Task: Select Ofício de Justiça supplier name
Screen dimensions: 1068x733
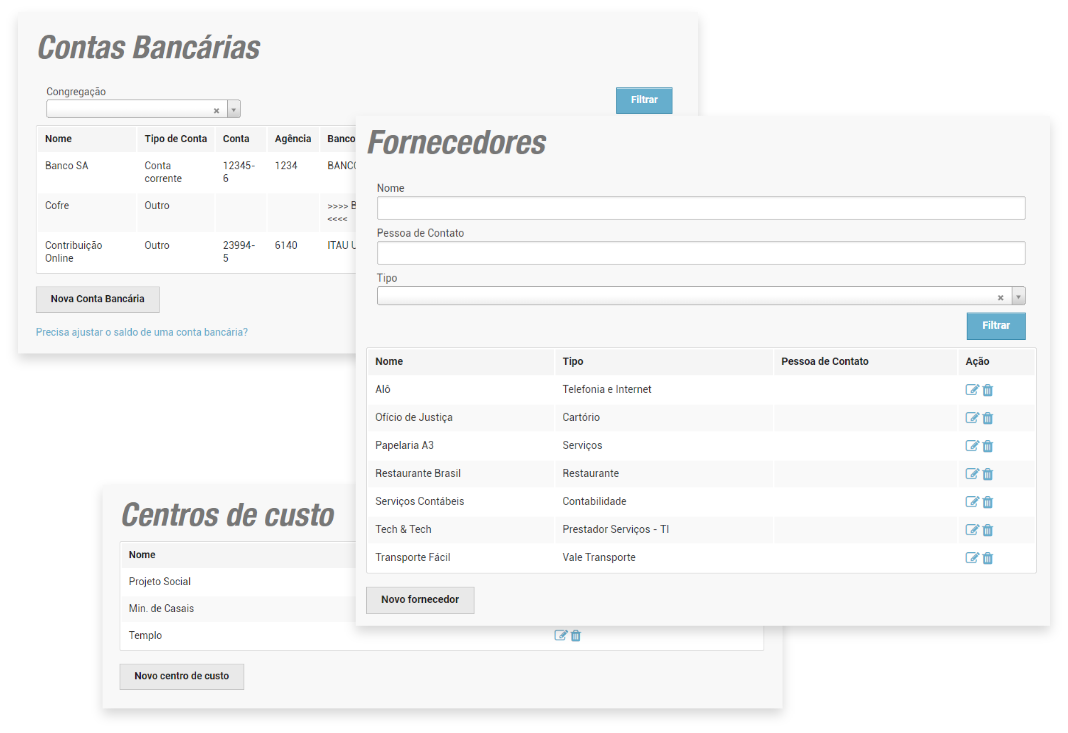Action: point(413,418)
